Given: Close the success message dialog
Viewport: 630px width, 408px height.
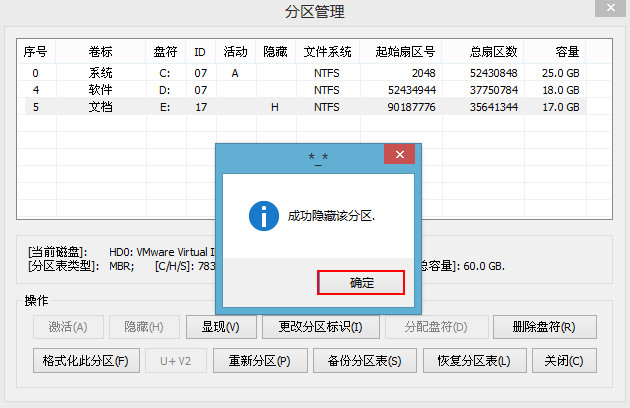Looking at the screenshot, I should click(x=400, y=155).
